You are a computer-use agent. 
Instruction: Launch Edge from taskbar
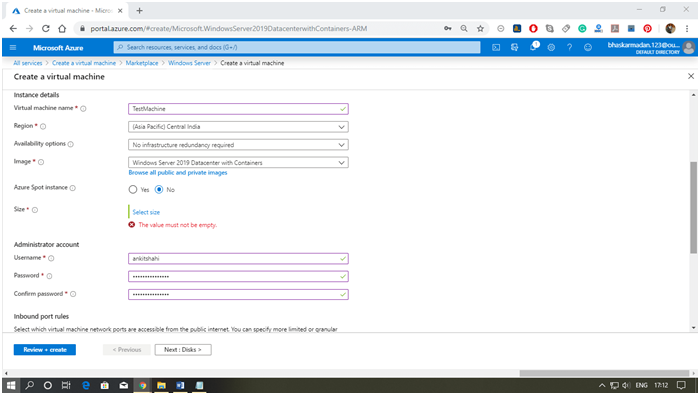coord(86,385)
